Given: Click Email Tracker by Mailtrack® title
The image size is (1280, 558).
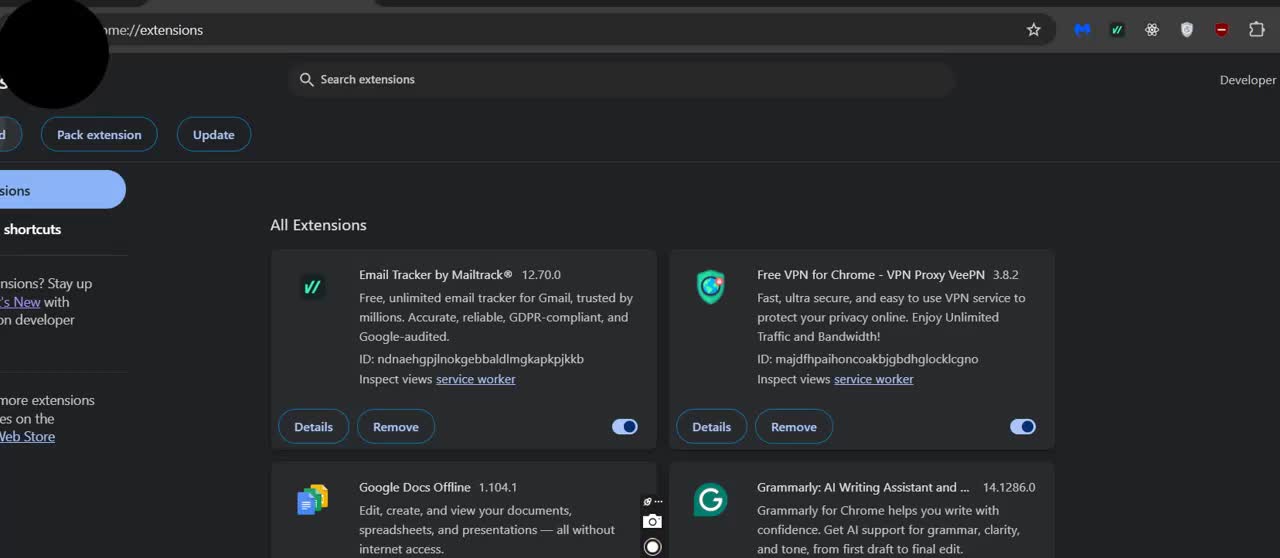Looking at the screenshot, I should 436,275.
